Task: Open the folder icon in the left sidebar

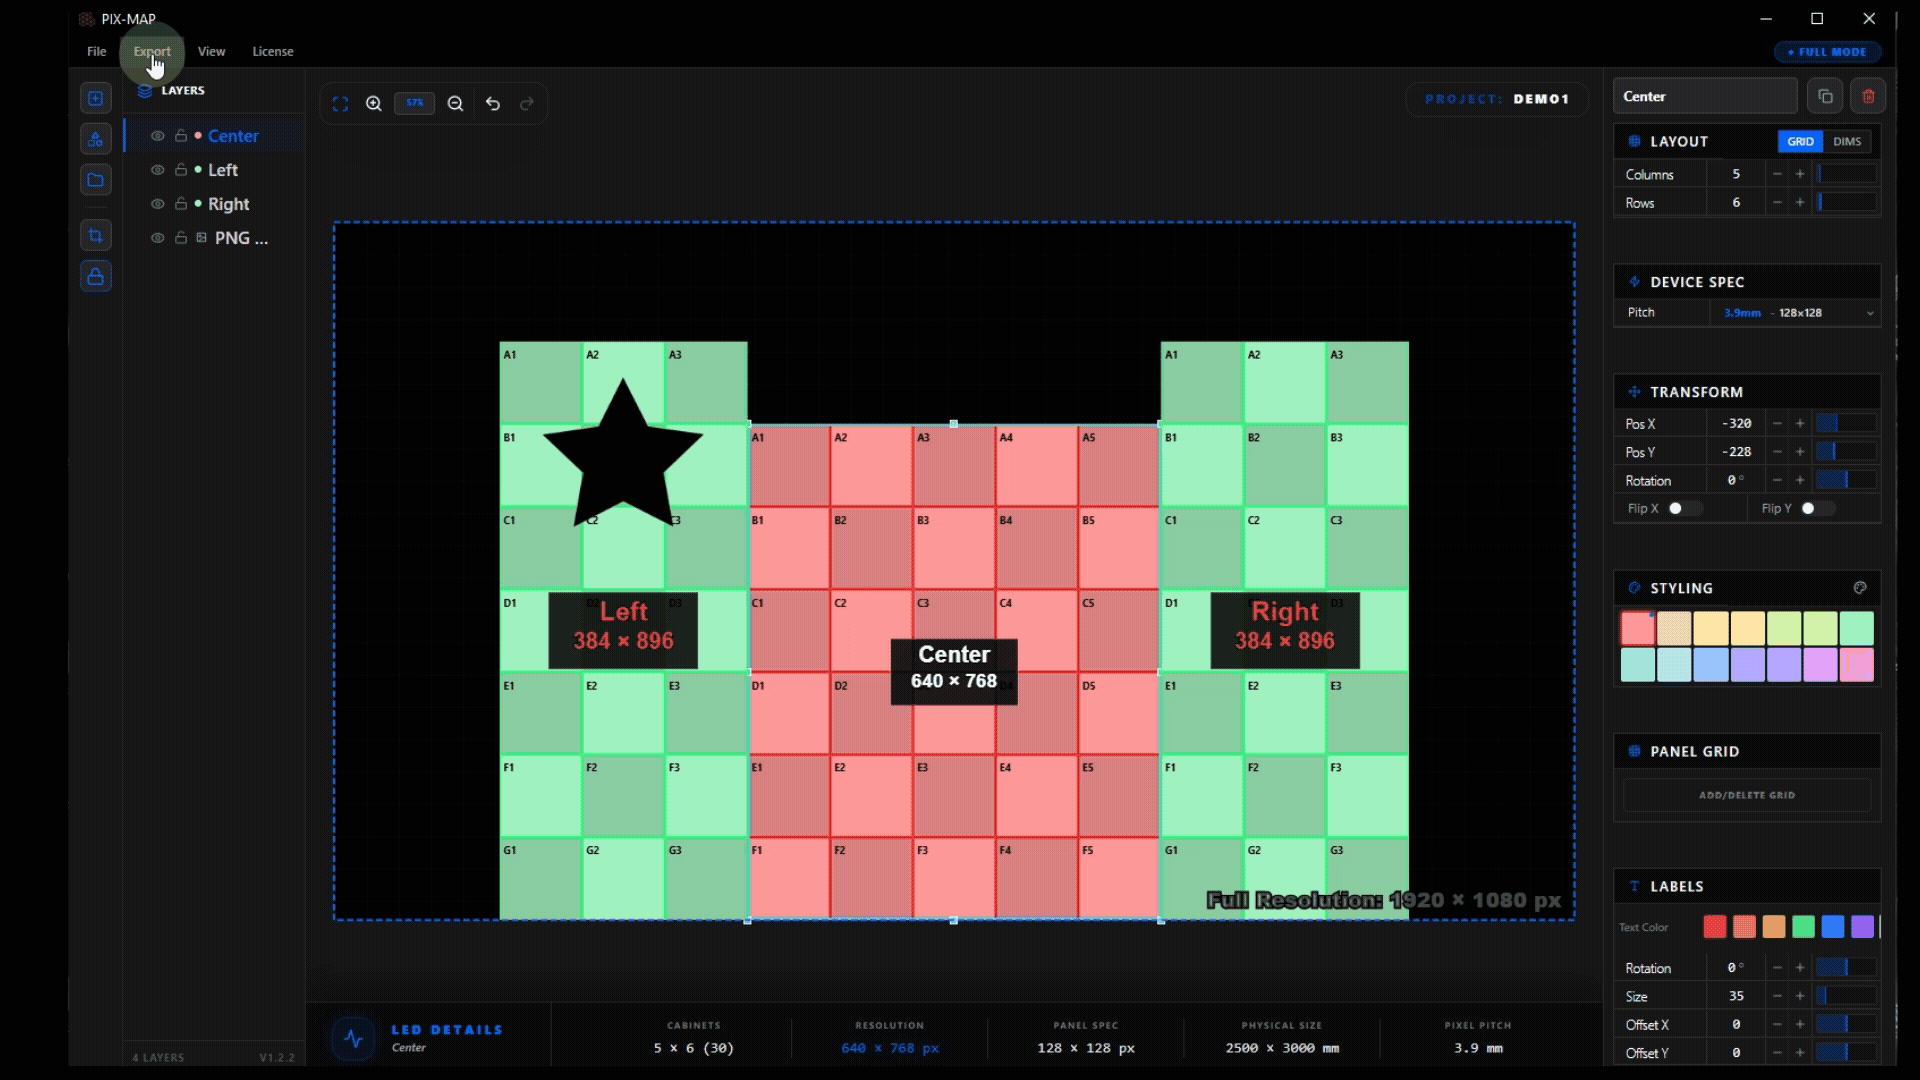Action: coord(95,180)
